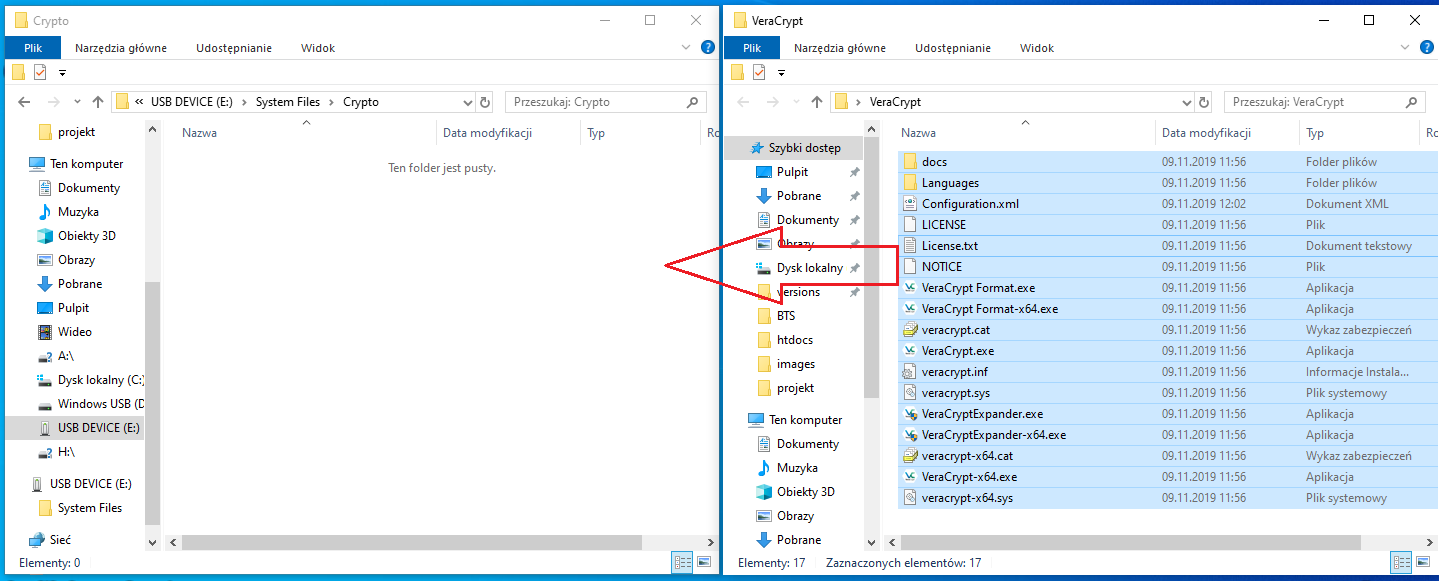
Task: Click the Plik button in VeraCrypt window
Action: coord(752,48)
